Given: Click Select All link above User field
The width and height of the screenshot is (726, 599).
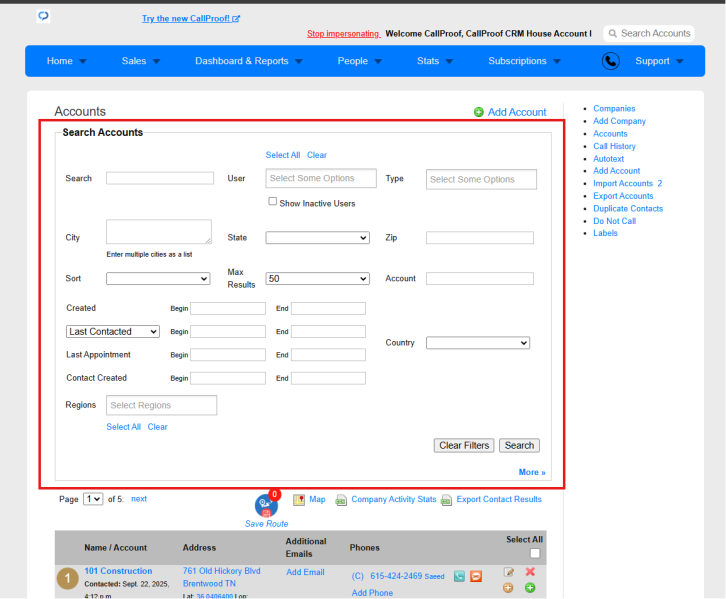Looking at the screenshot, I should (x=283, y=155).
